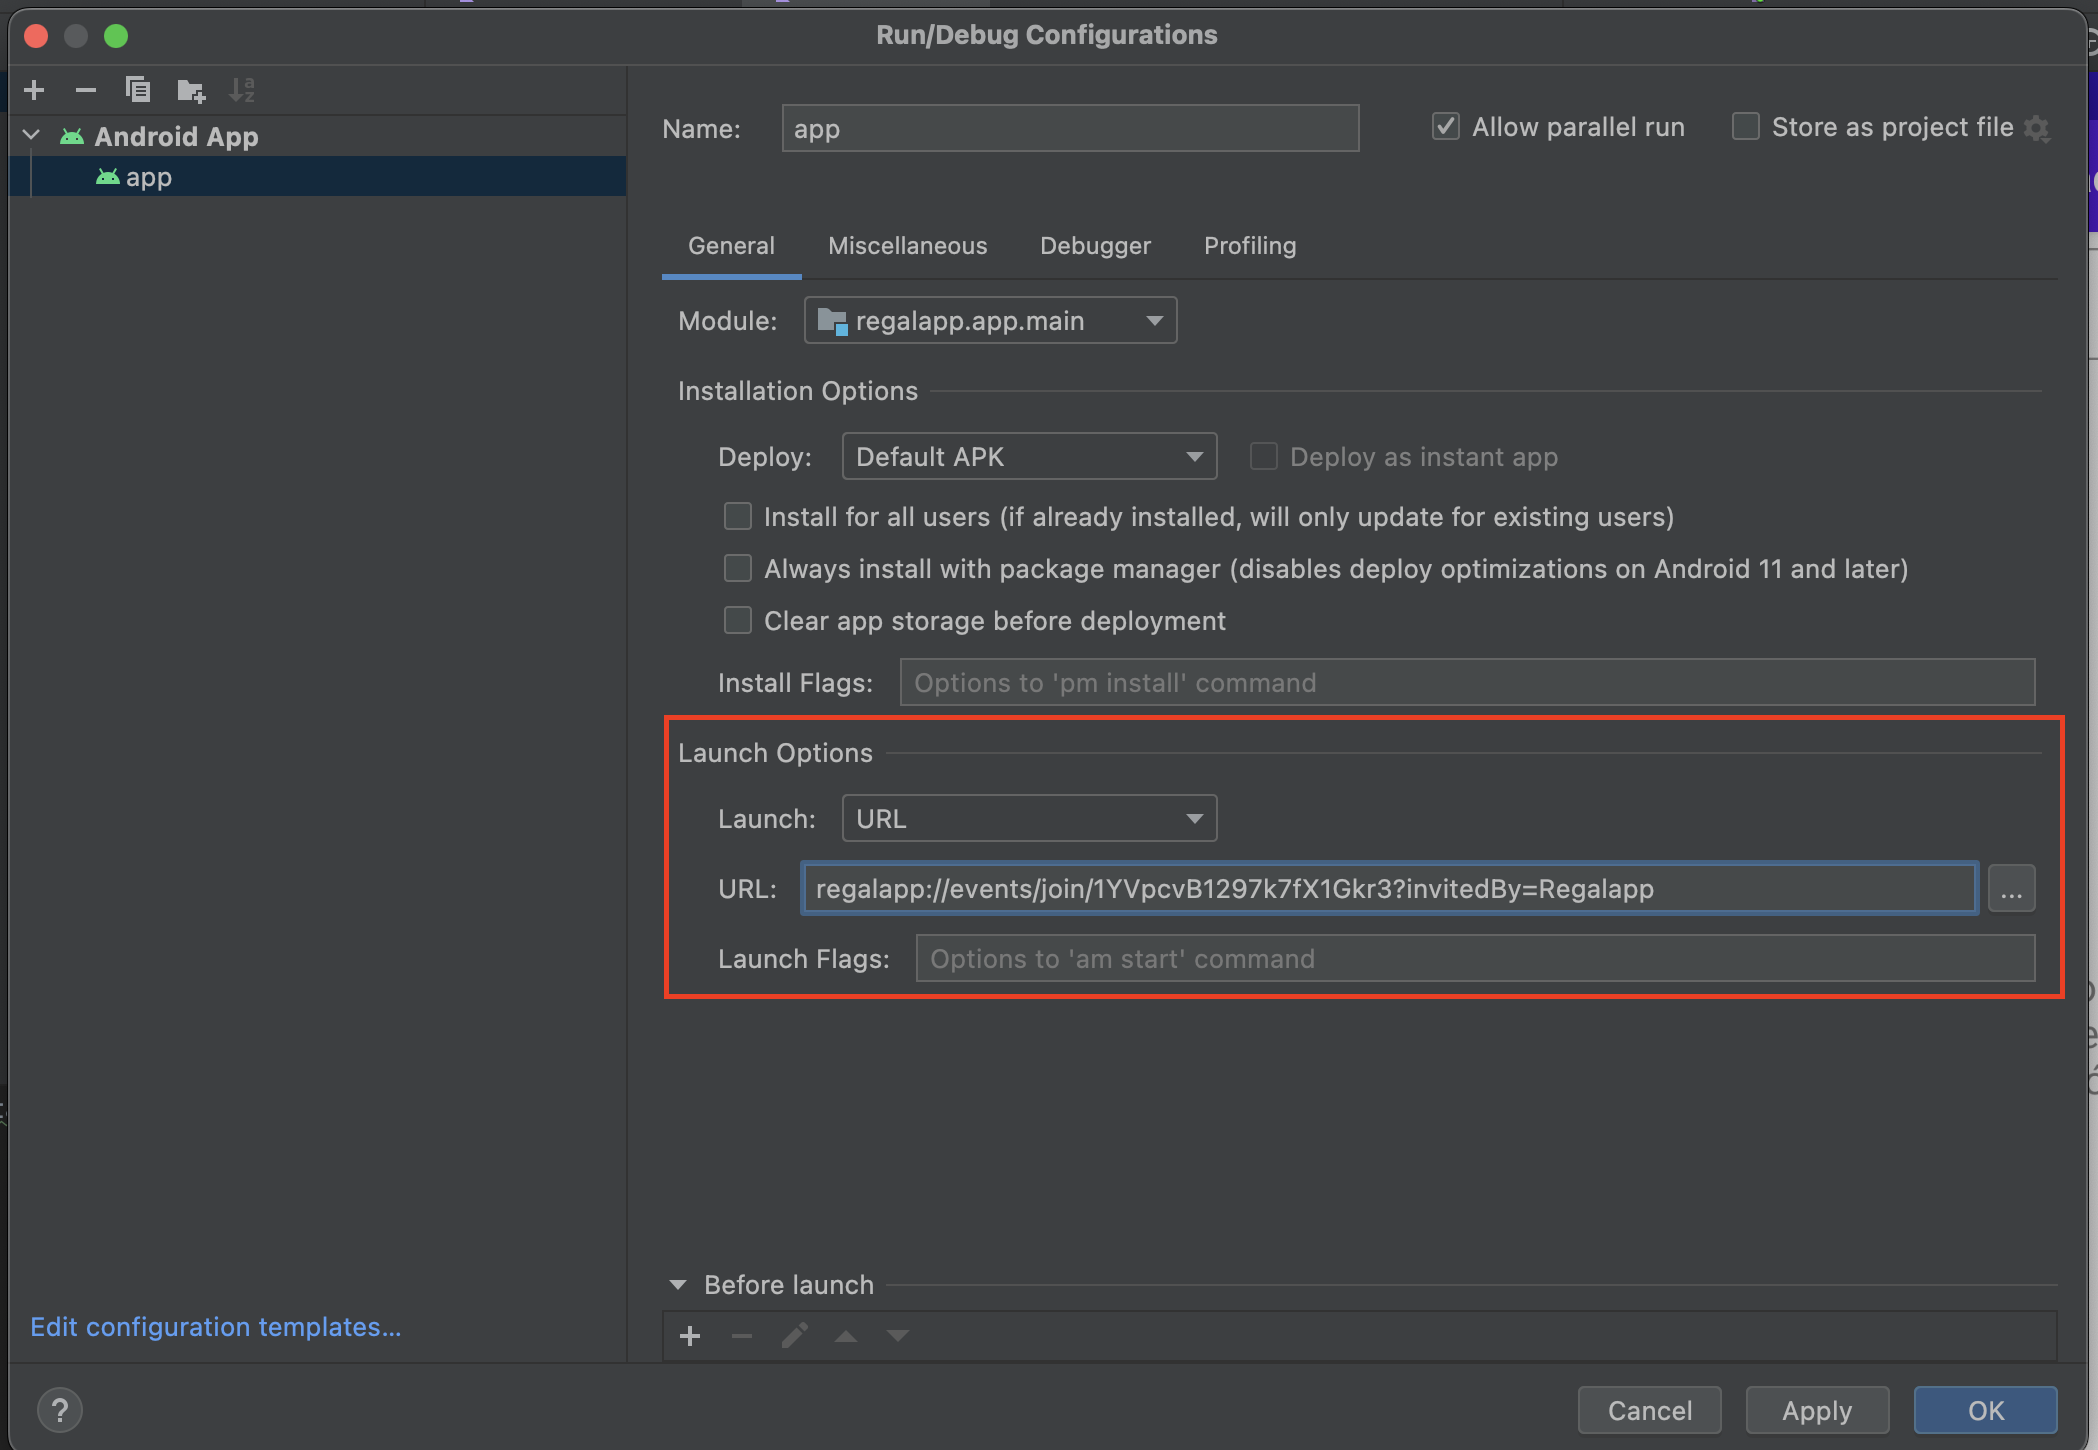Switch to the Miscellaneous tab

[x=907, y=246]
